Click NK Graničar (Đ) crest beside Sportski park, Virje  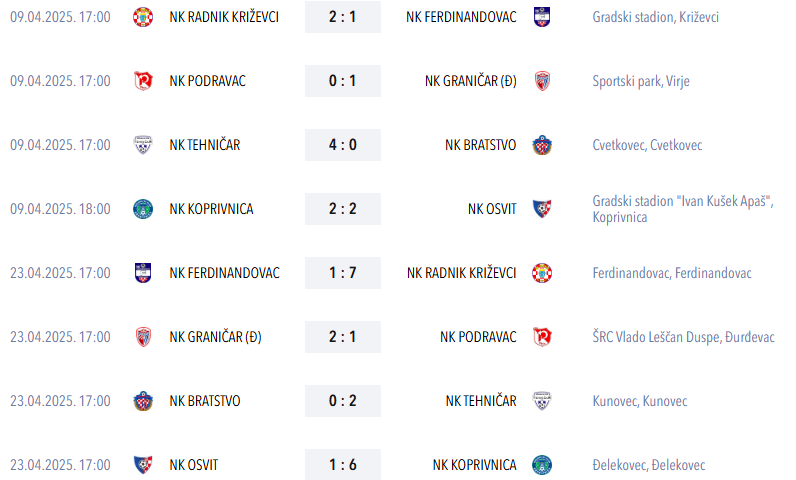click(x=542, y=81)
